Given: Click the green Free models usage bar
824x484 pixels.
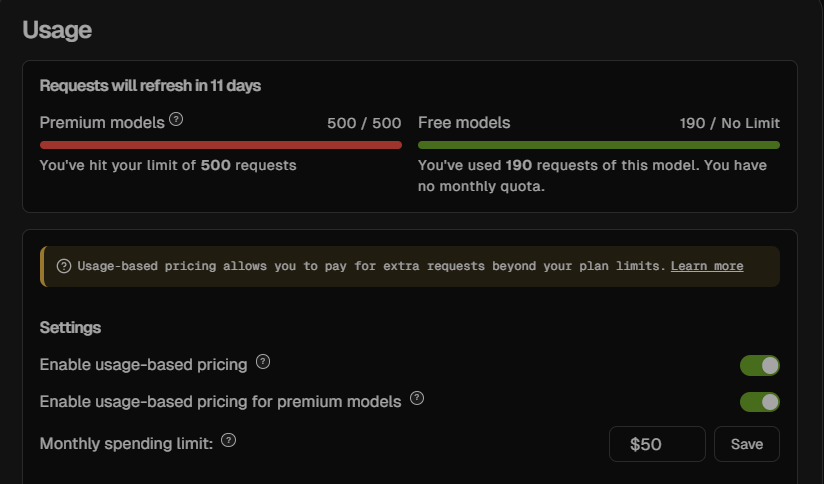Looking at the screenshot, I should pos(599,145).
